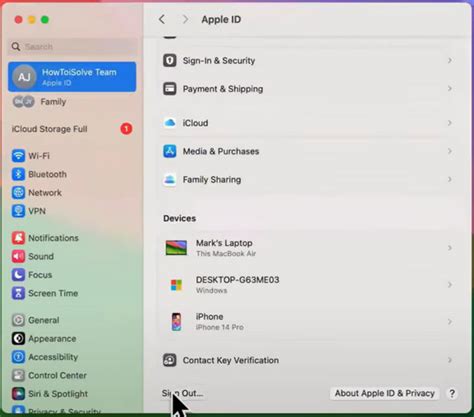Select the iPhone 14 Pro device image
474x417 pixels.
click(176, 322)
